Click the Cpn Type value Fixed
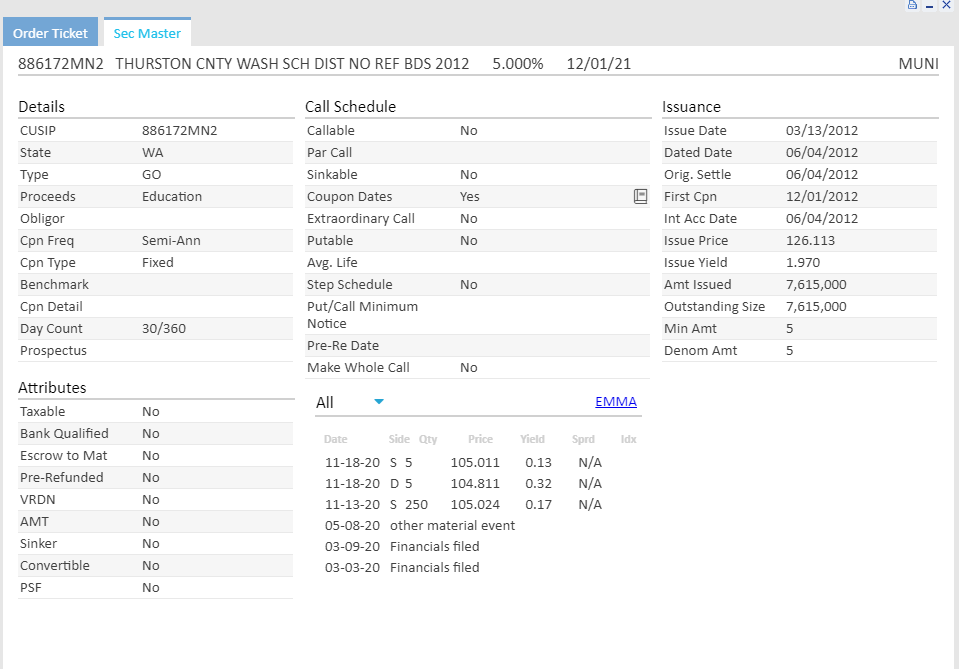Screen dimensions: 959x669 click(x=158, y=262)
